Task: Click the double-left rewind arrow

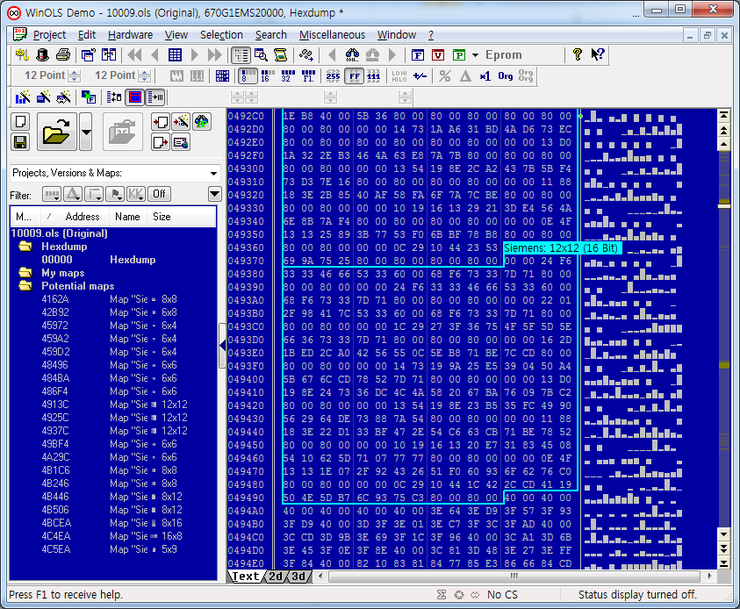Action: [x=135, y=55]
